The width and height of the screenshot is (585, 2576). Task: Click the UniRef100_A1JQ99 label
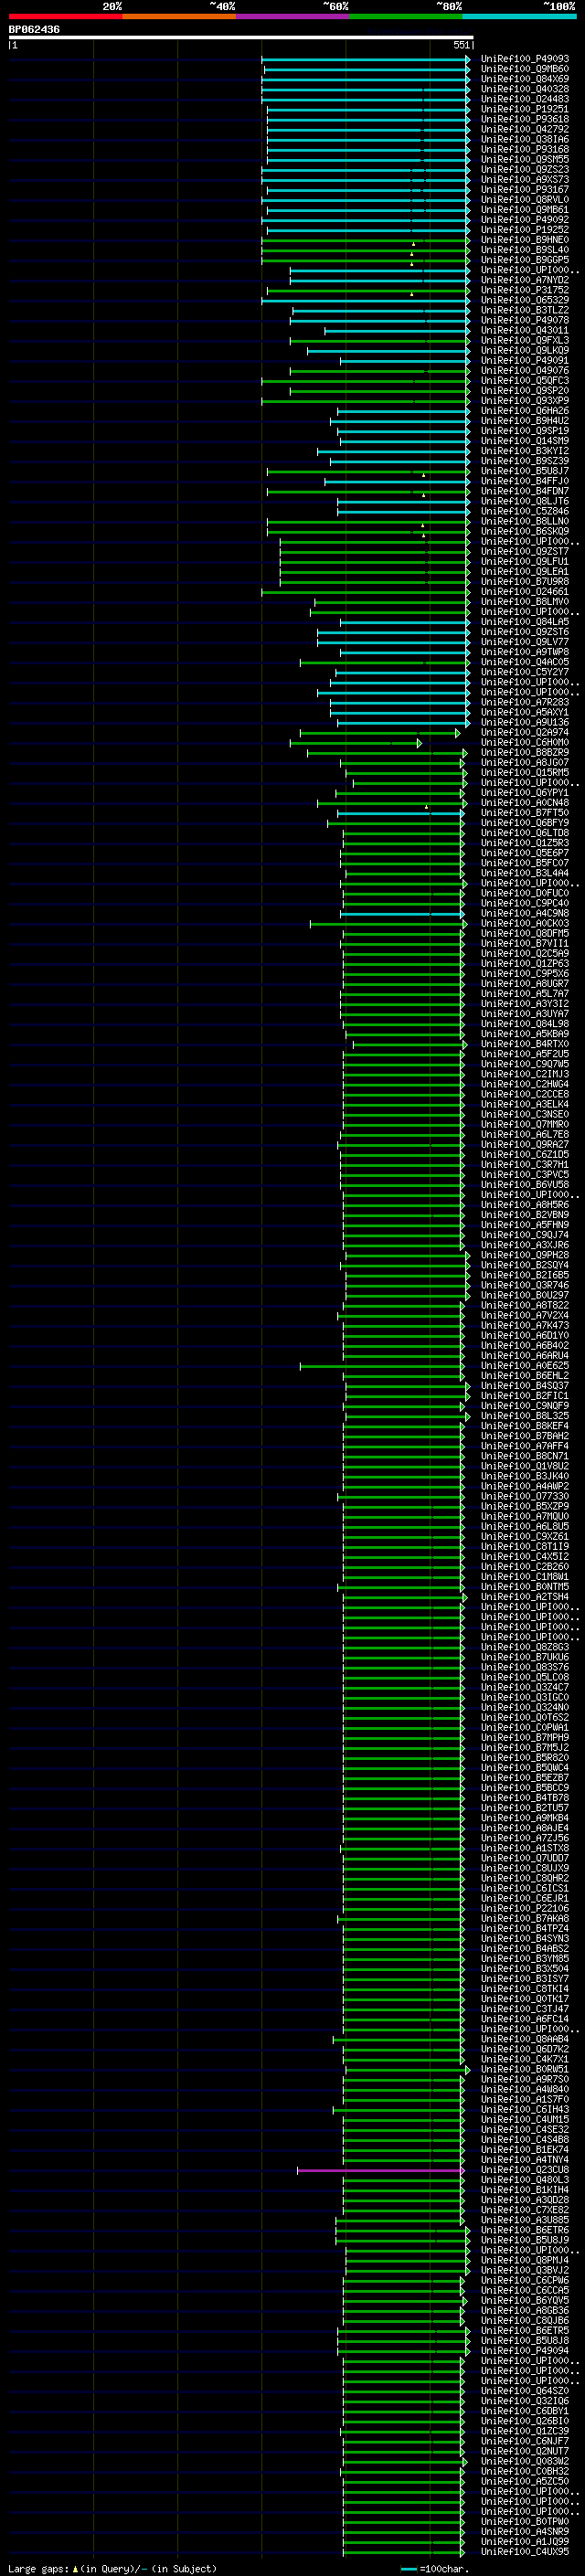[x=524, y=2541]
